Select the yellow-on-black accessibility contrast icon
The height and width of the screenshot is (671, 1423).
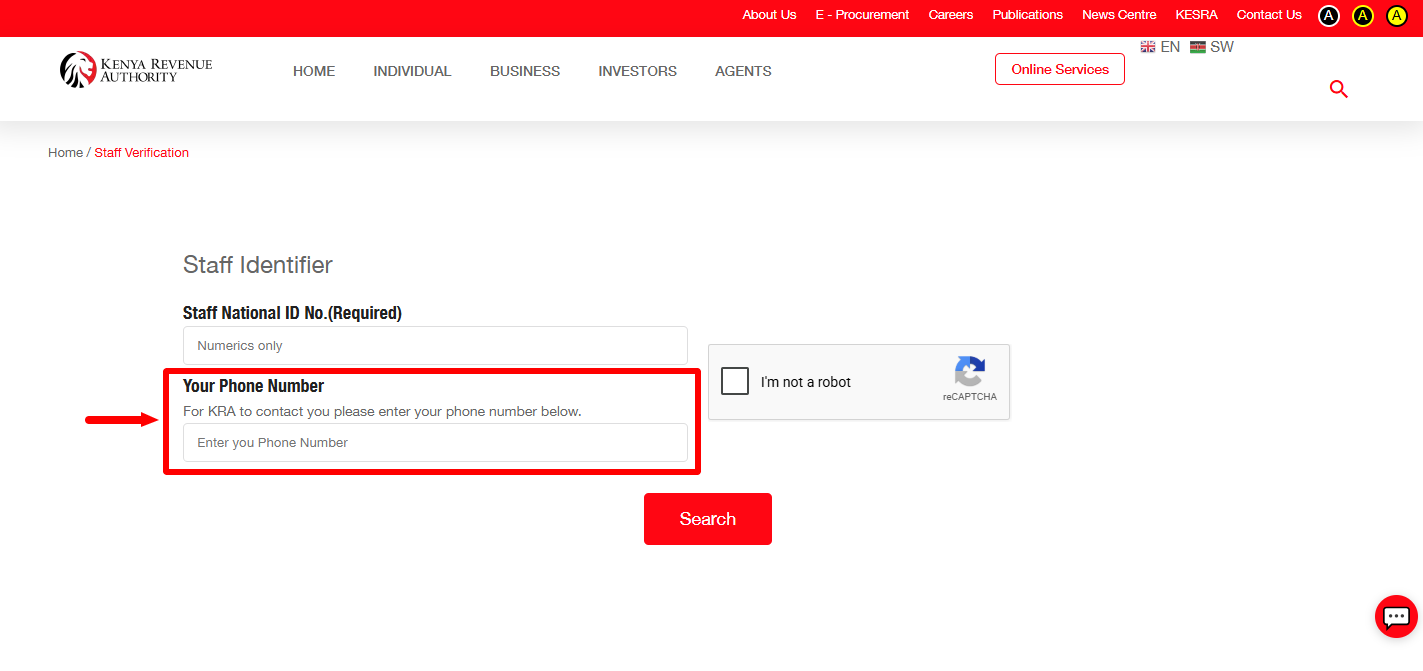pyautogui.click(x=1362, y=15)
